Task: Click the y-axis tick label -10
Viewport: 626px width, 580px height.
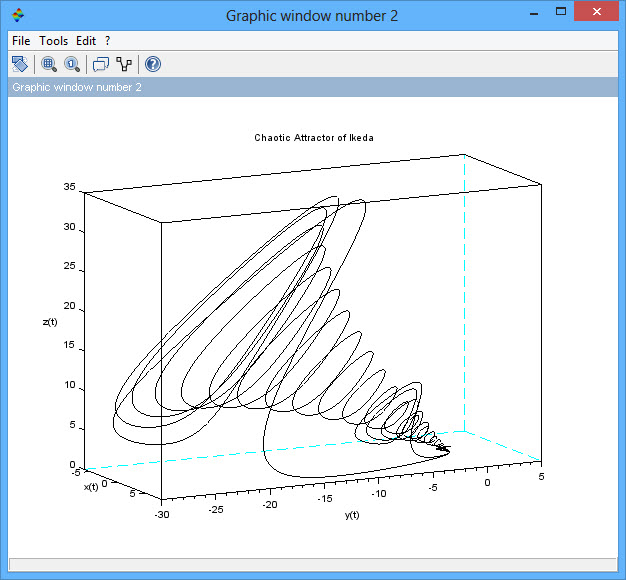Action: [379, 493]
